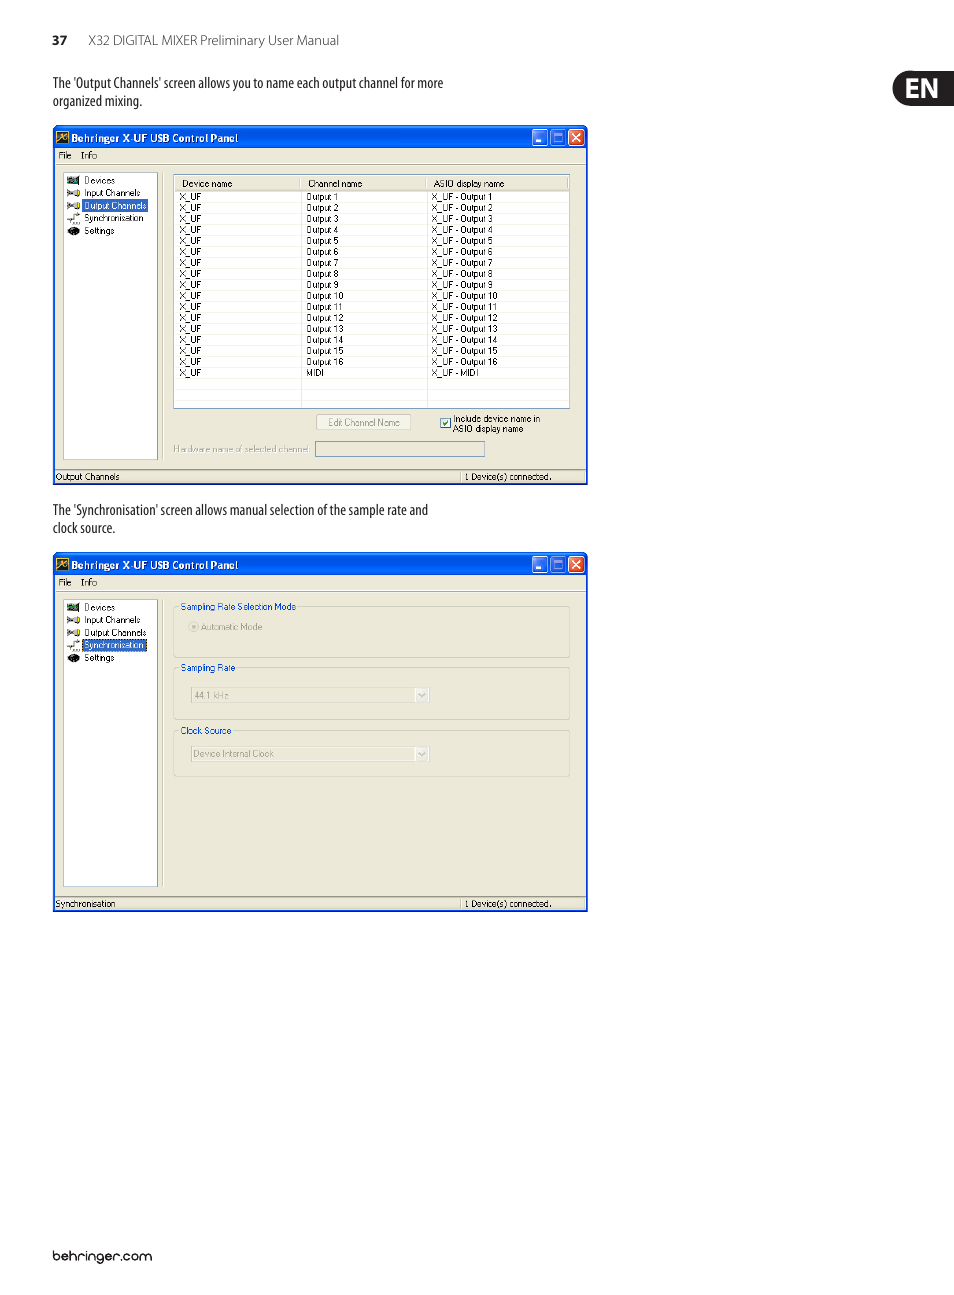Click Settings icon in the channel-table window tree
The image size is (954, 1295).
click(73, 231)
